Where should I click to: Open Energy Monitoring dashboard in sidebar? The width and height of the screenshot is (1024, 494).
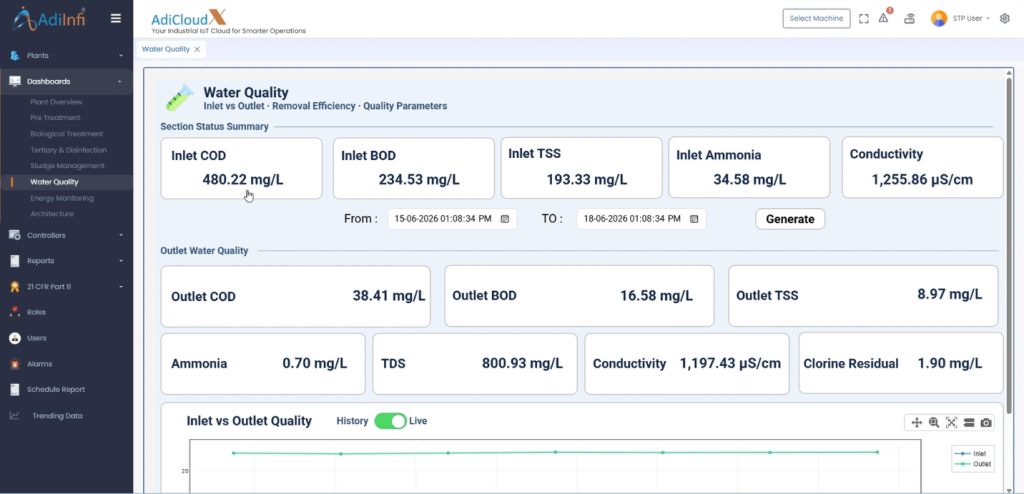[61, 198]
